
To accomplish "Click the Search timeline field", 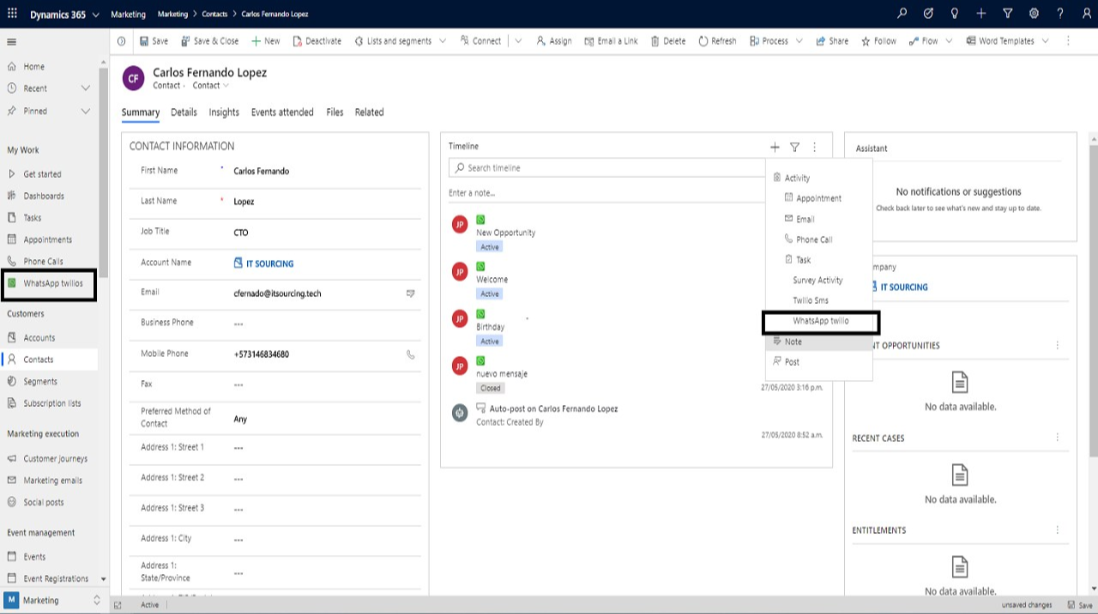I will pos(606,168).
